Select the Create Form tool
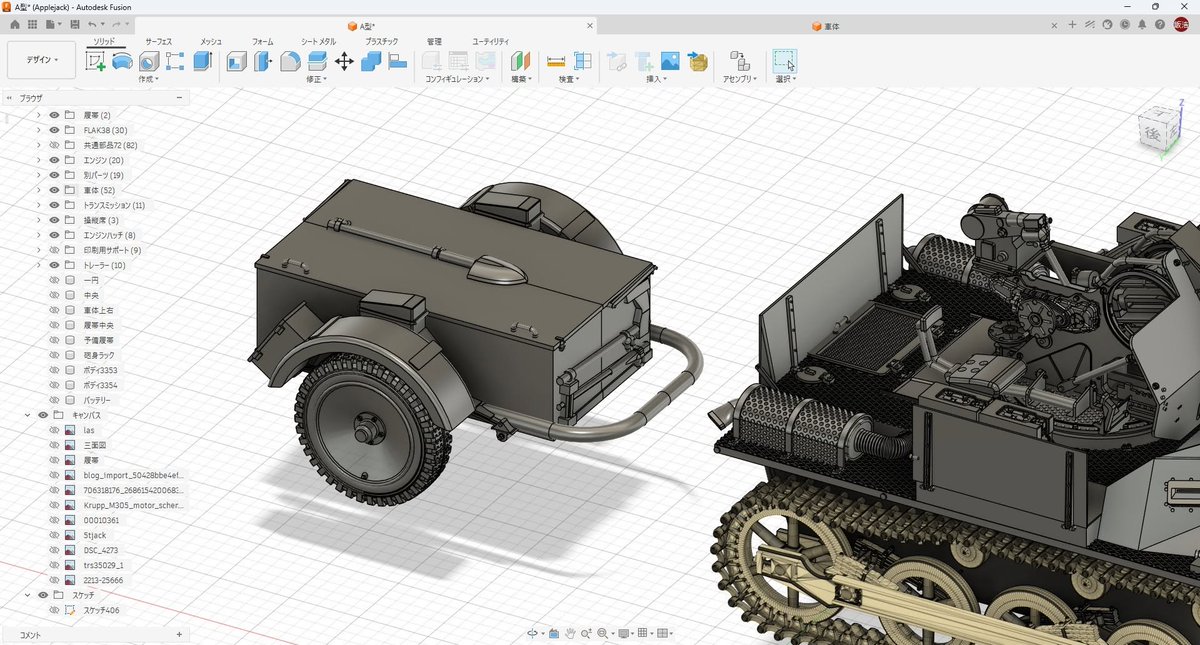Image resolution: width=1200 pixels, height=645 pixels. point(122,61)
